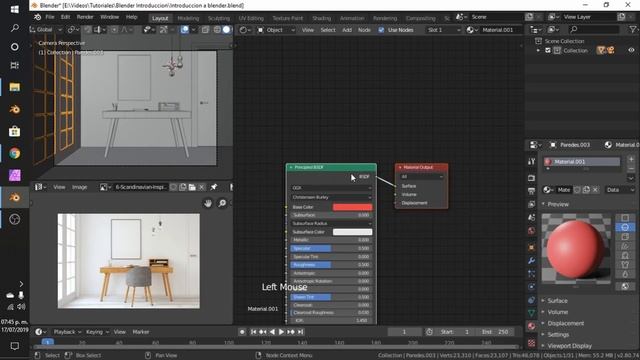This screenshot has width=640, height=360.
Task: Open the Object properties tab
Action: tap(531, 247)
